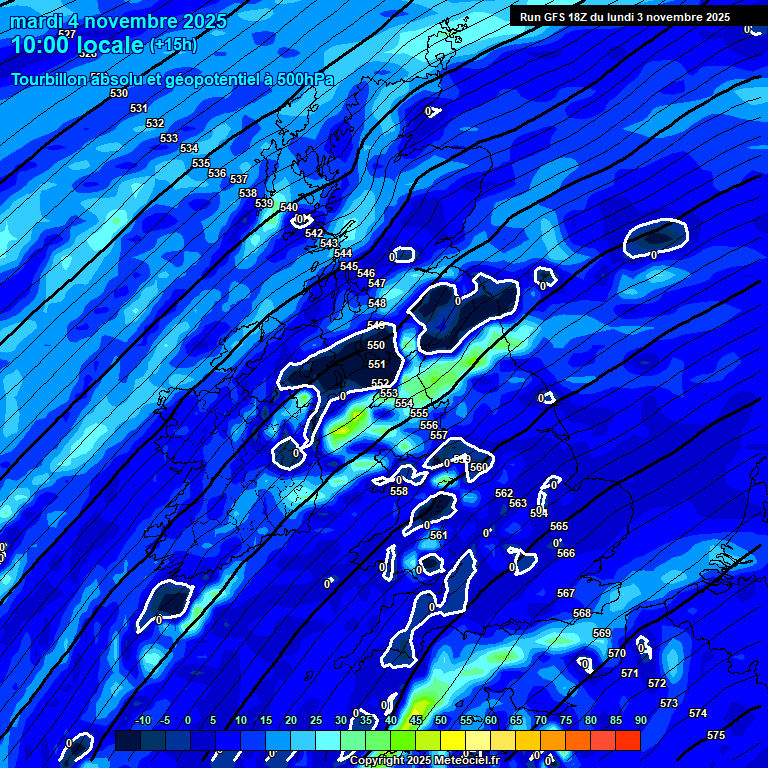Click the legend value label -10
Screen dimensions: 768x768
point(142,721)
